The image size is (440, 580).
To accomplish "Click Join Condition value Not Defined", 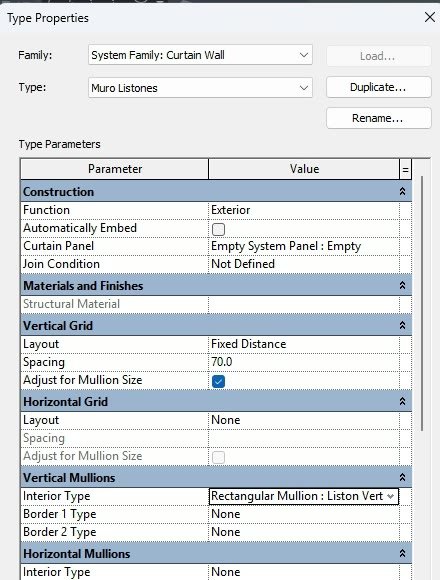I will coord(304,264).
